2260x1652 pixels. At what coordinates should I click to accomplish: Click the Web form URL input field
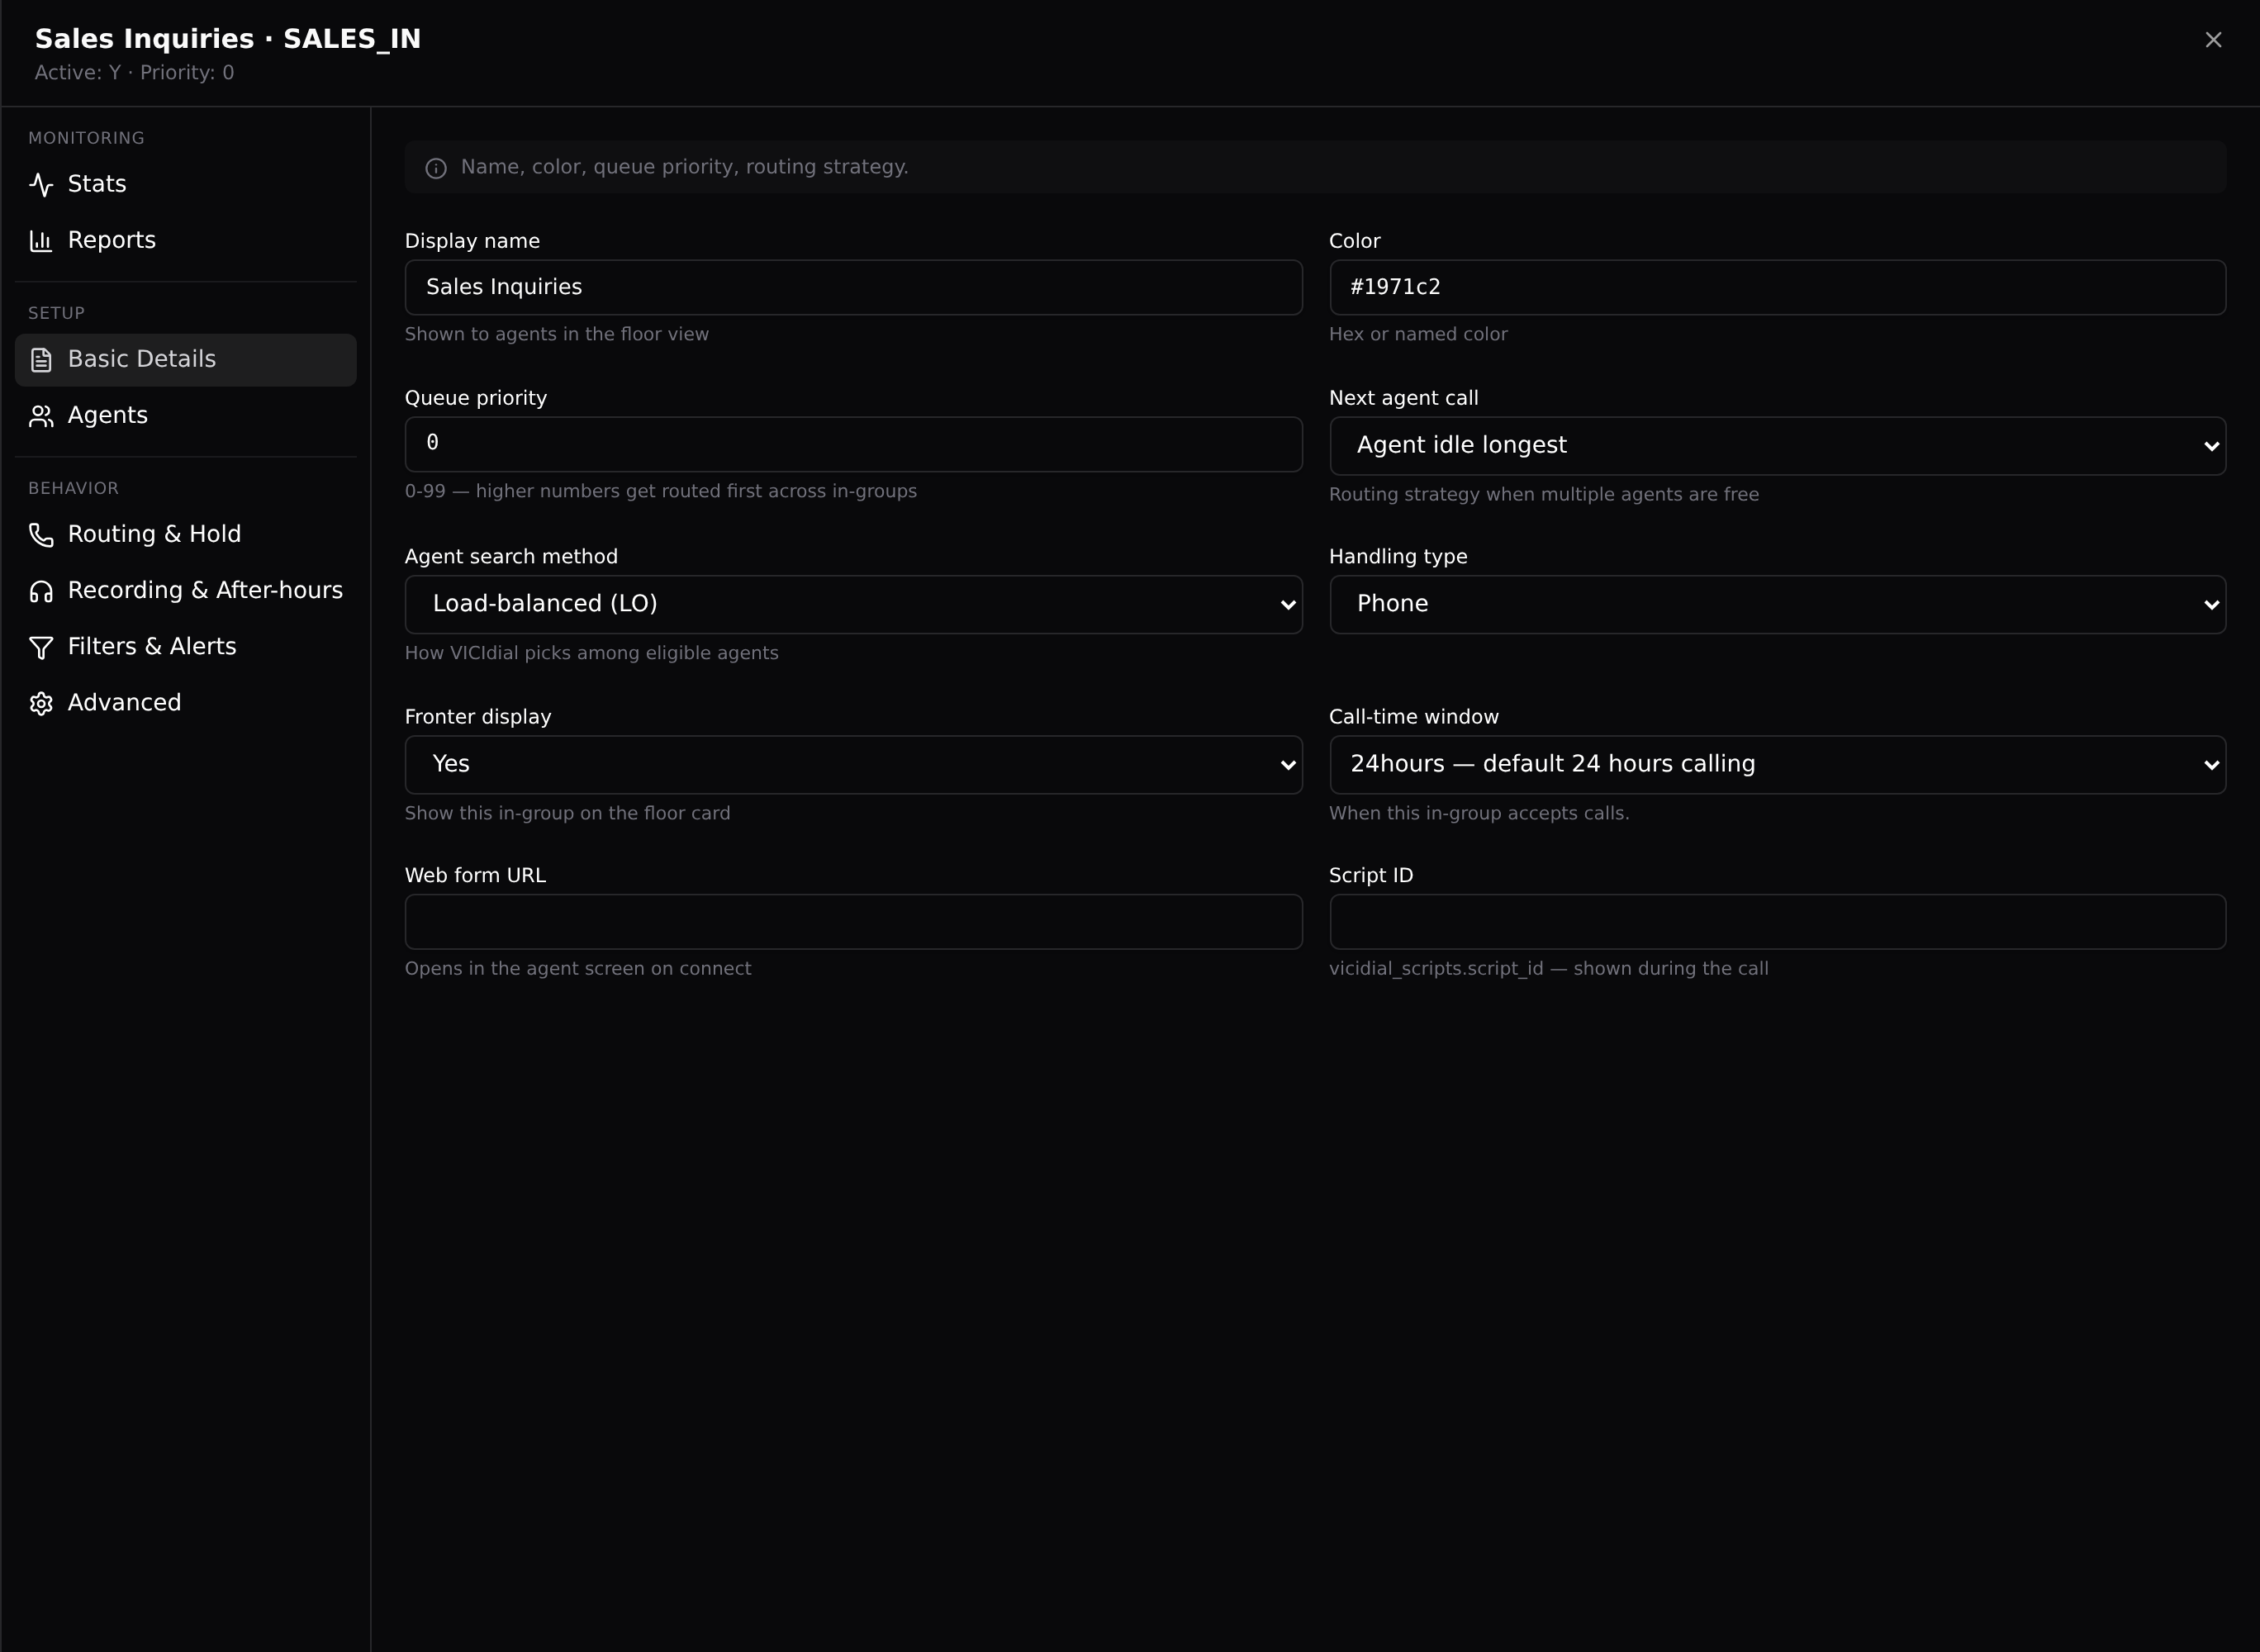click(x=853, y=922)
